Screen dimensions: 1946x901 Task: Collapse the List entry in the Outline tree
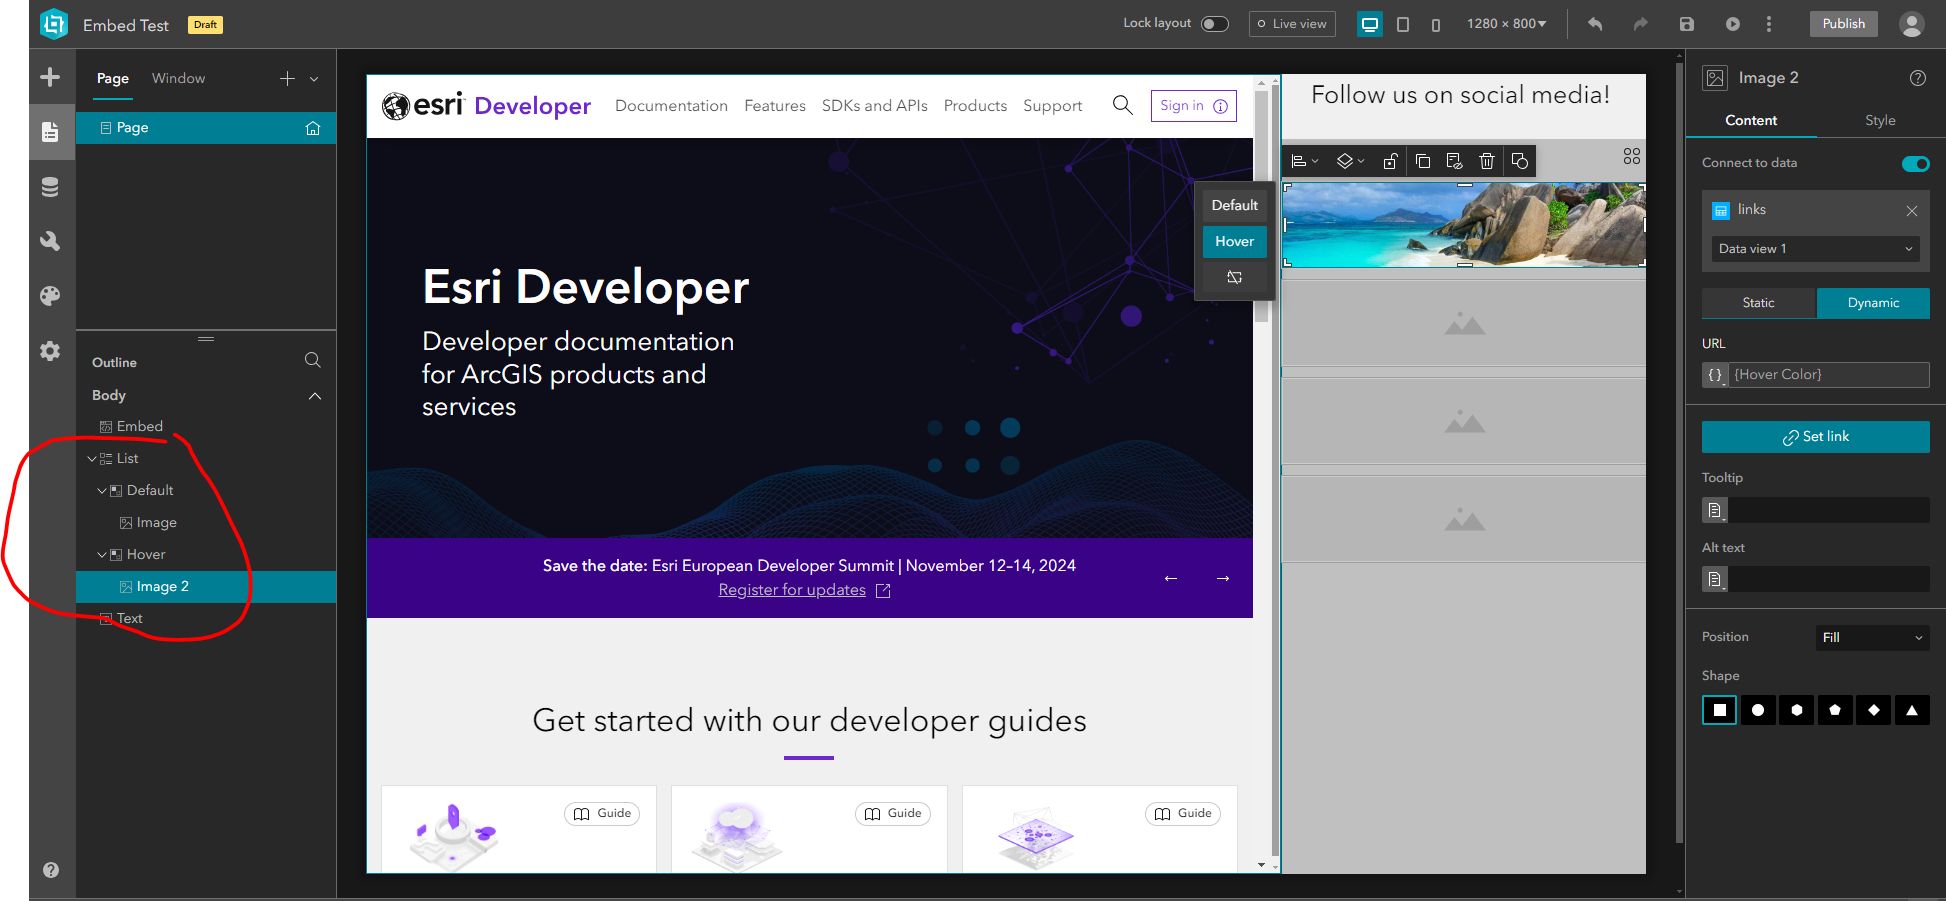pos(91,458)
